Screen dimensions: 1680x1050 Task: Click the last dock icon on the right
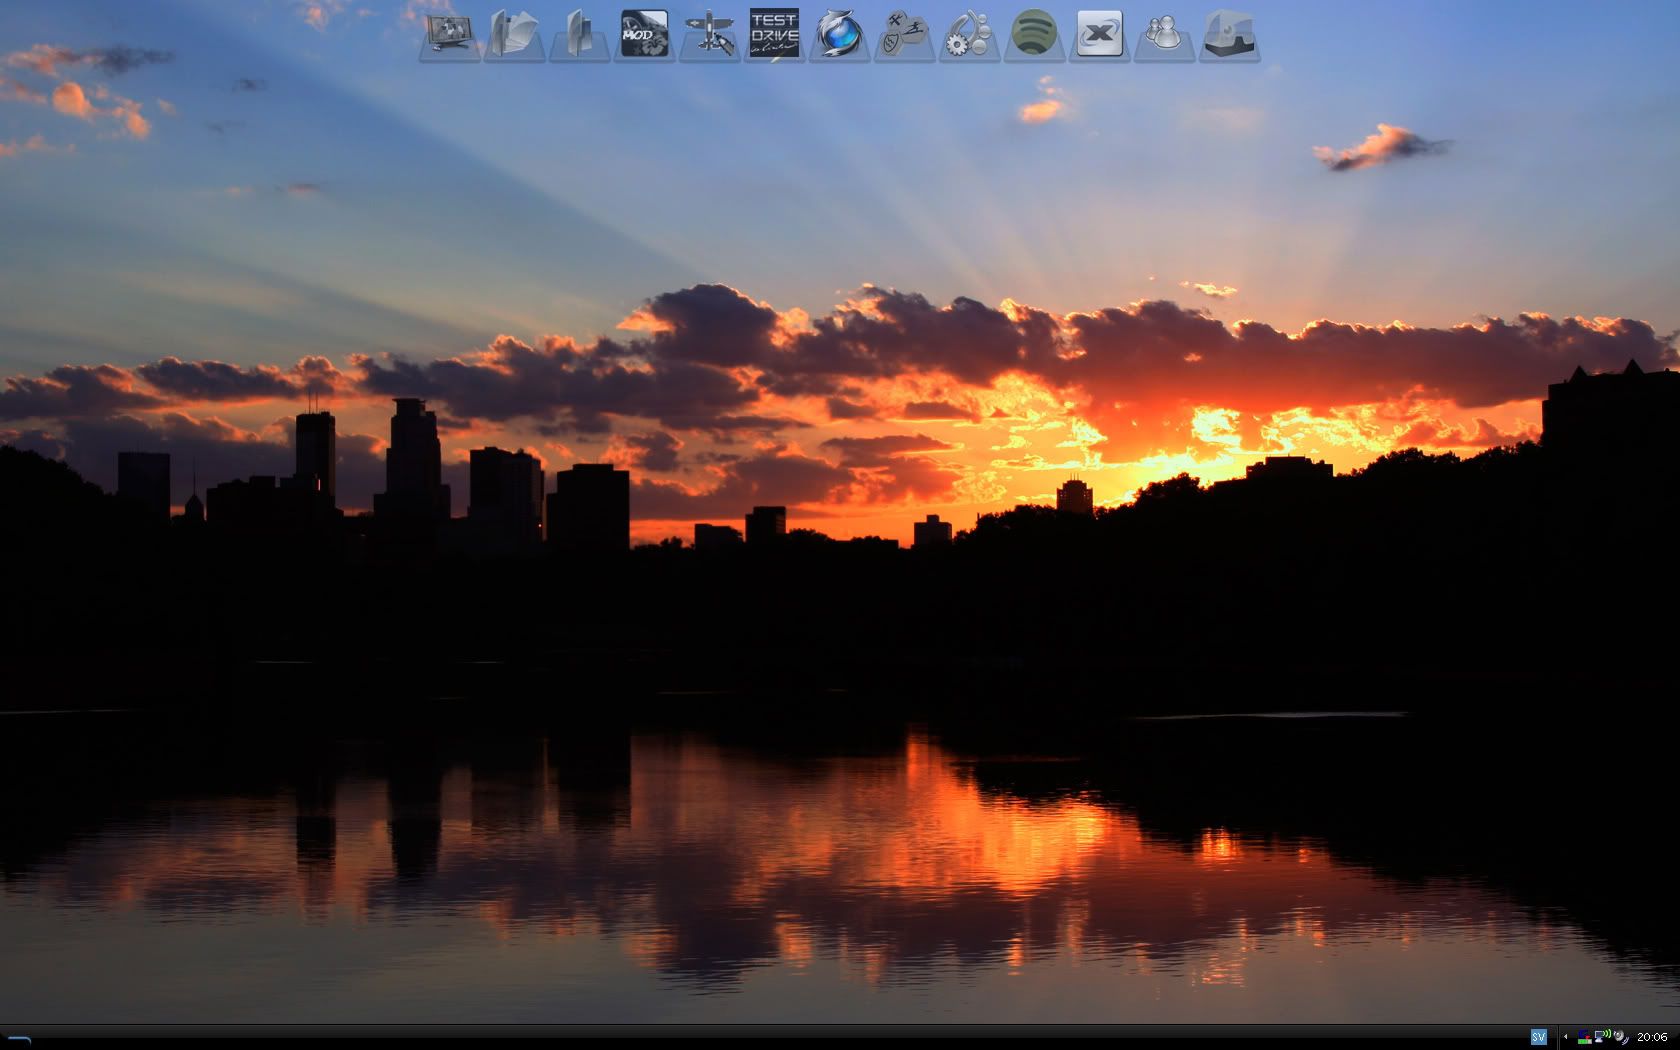click(x=1229, y=35)
